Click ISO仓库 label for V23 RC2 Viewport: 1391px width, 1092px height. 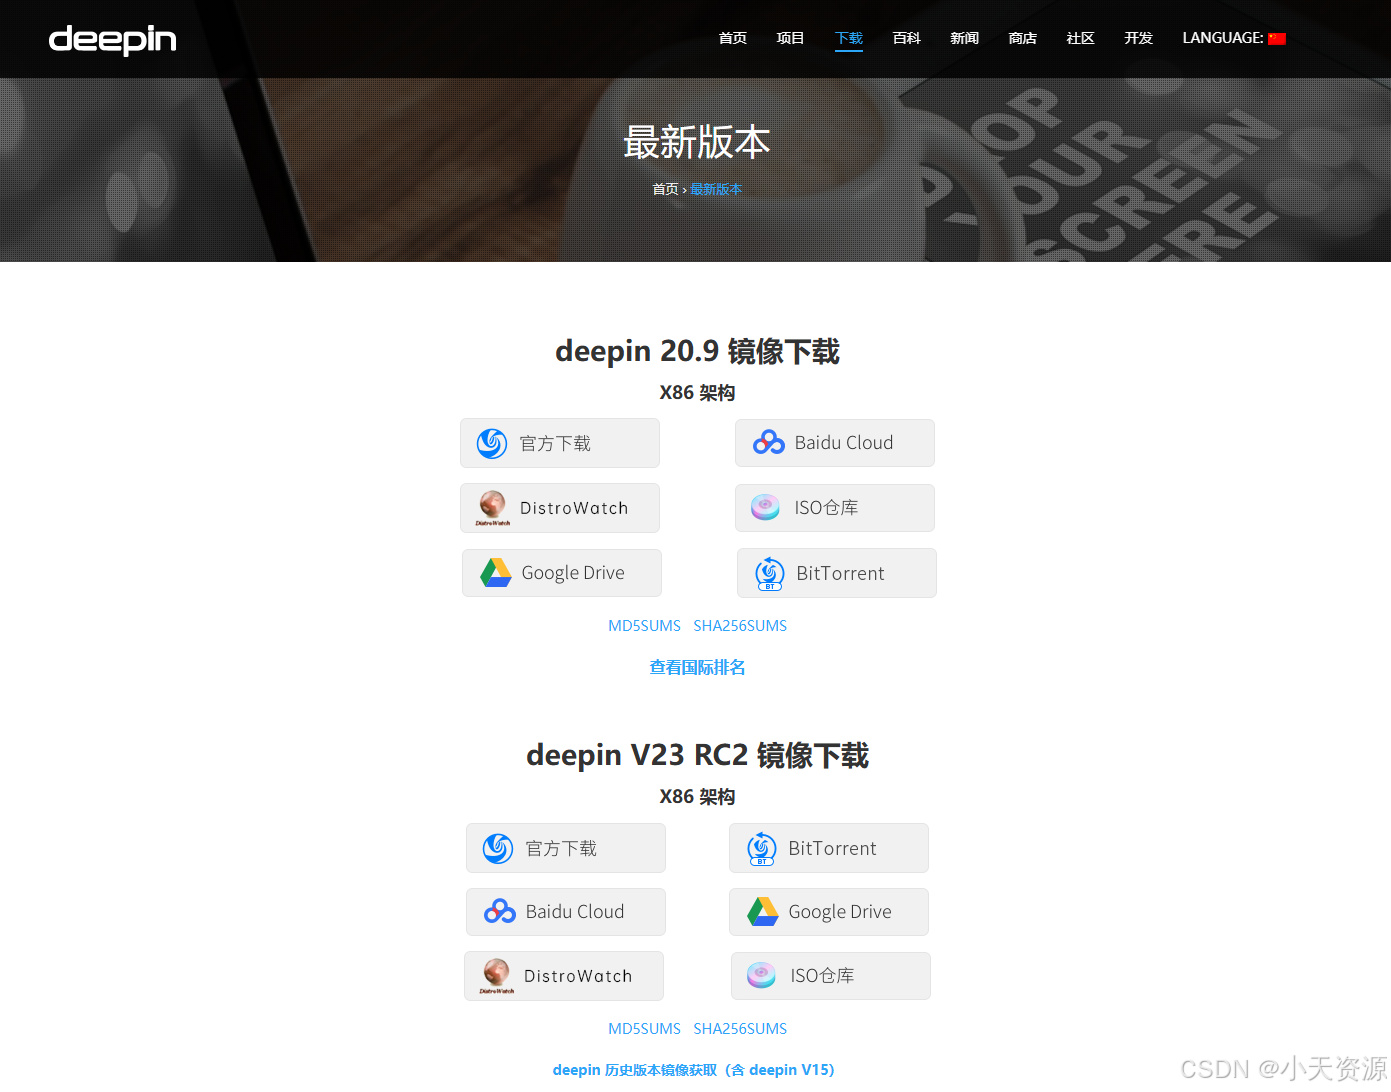coord(822,975)
